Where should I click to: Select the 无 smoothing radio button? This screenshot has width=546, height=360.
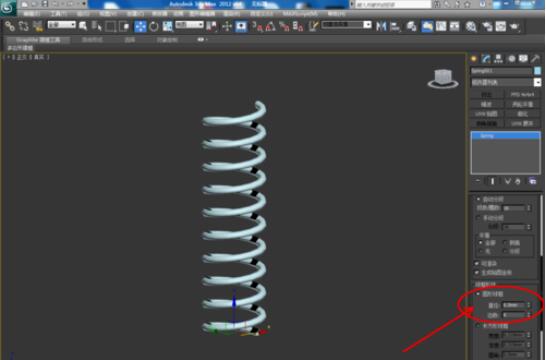coord(480,251)
